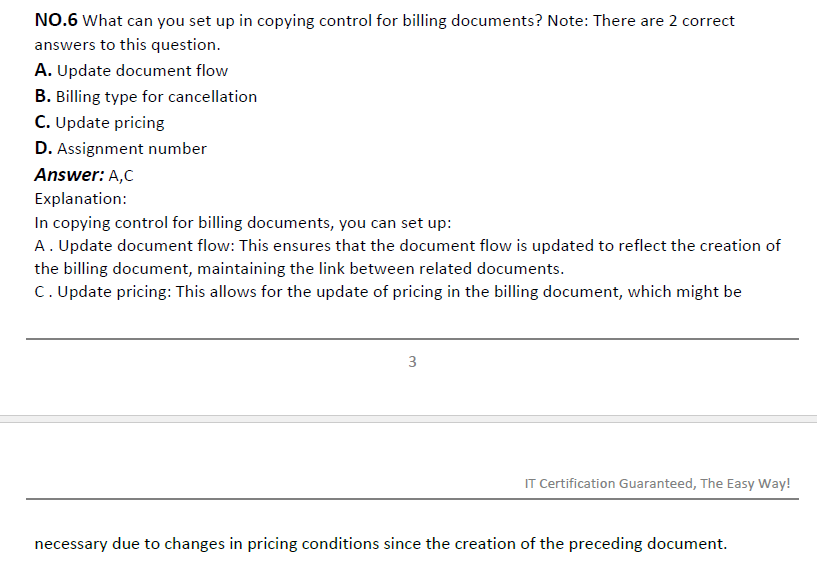This screenshot has width=817, height=567.
Task: Select option C Update pricing
Action: [100, 122]
